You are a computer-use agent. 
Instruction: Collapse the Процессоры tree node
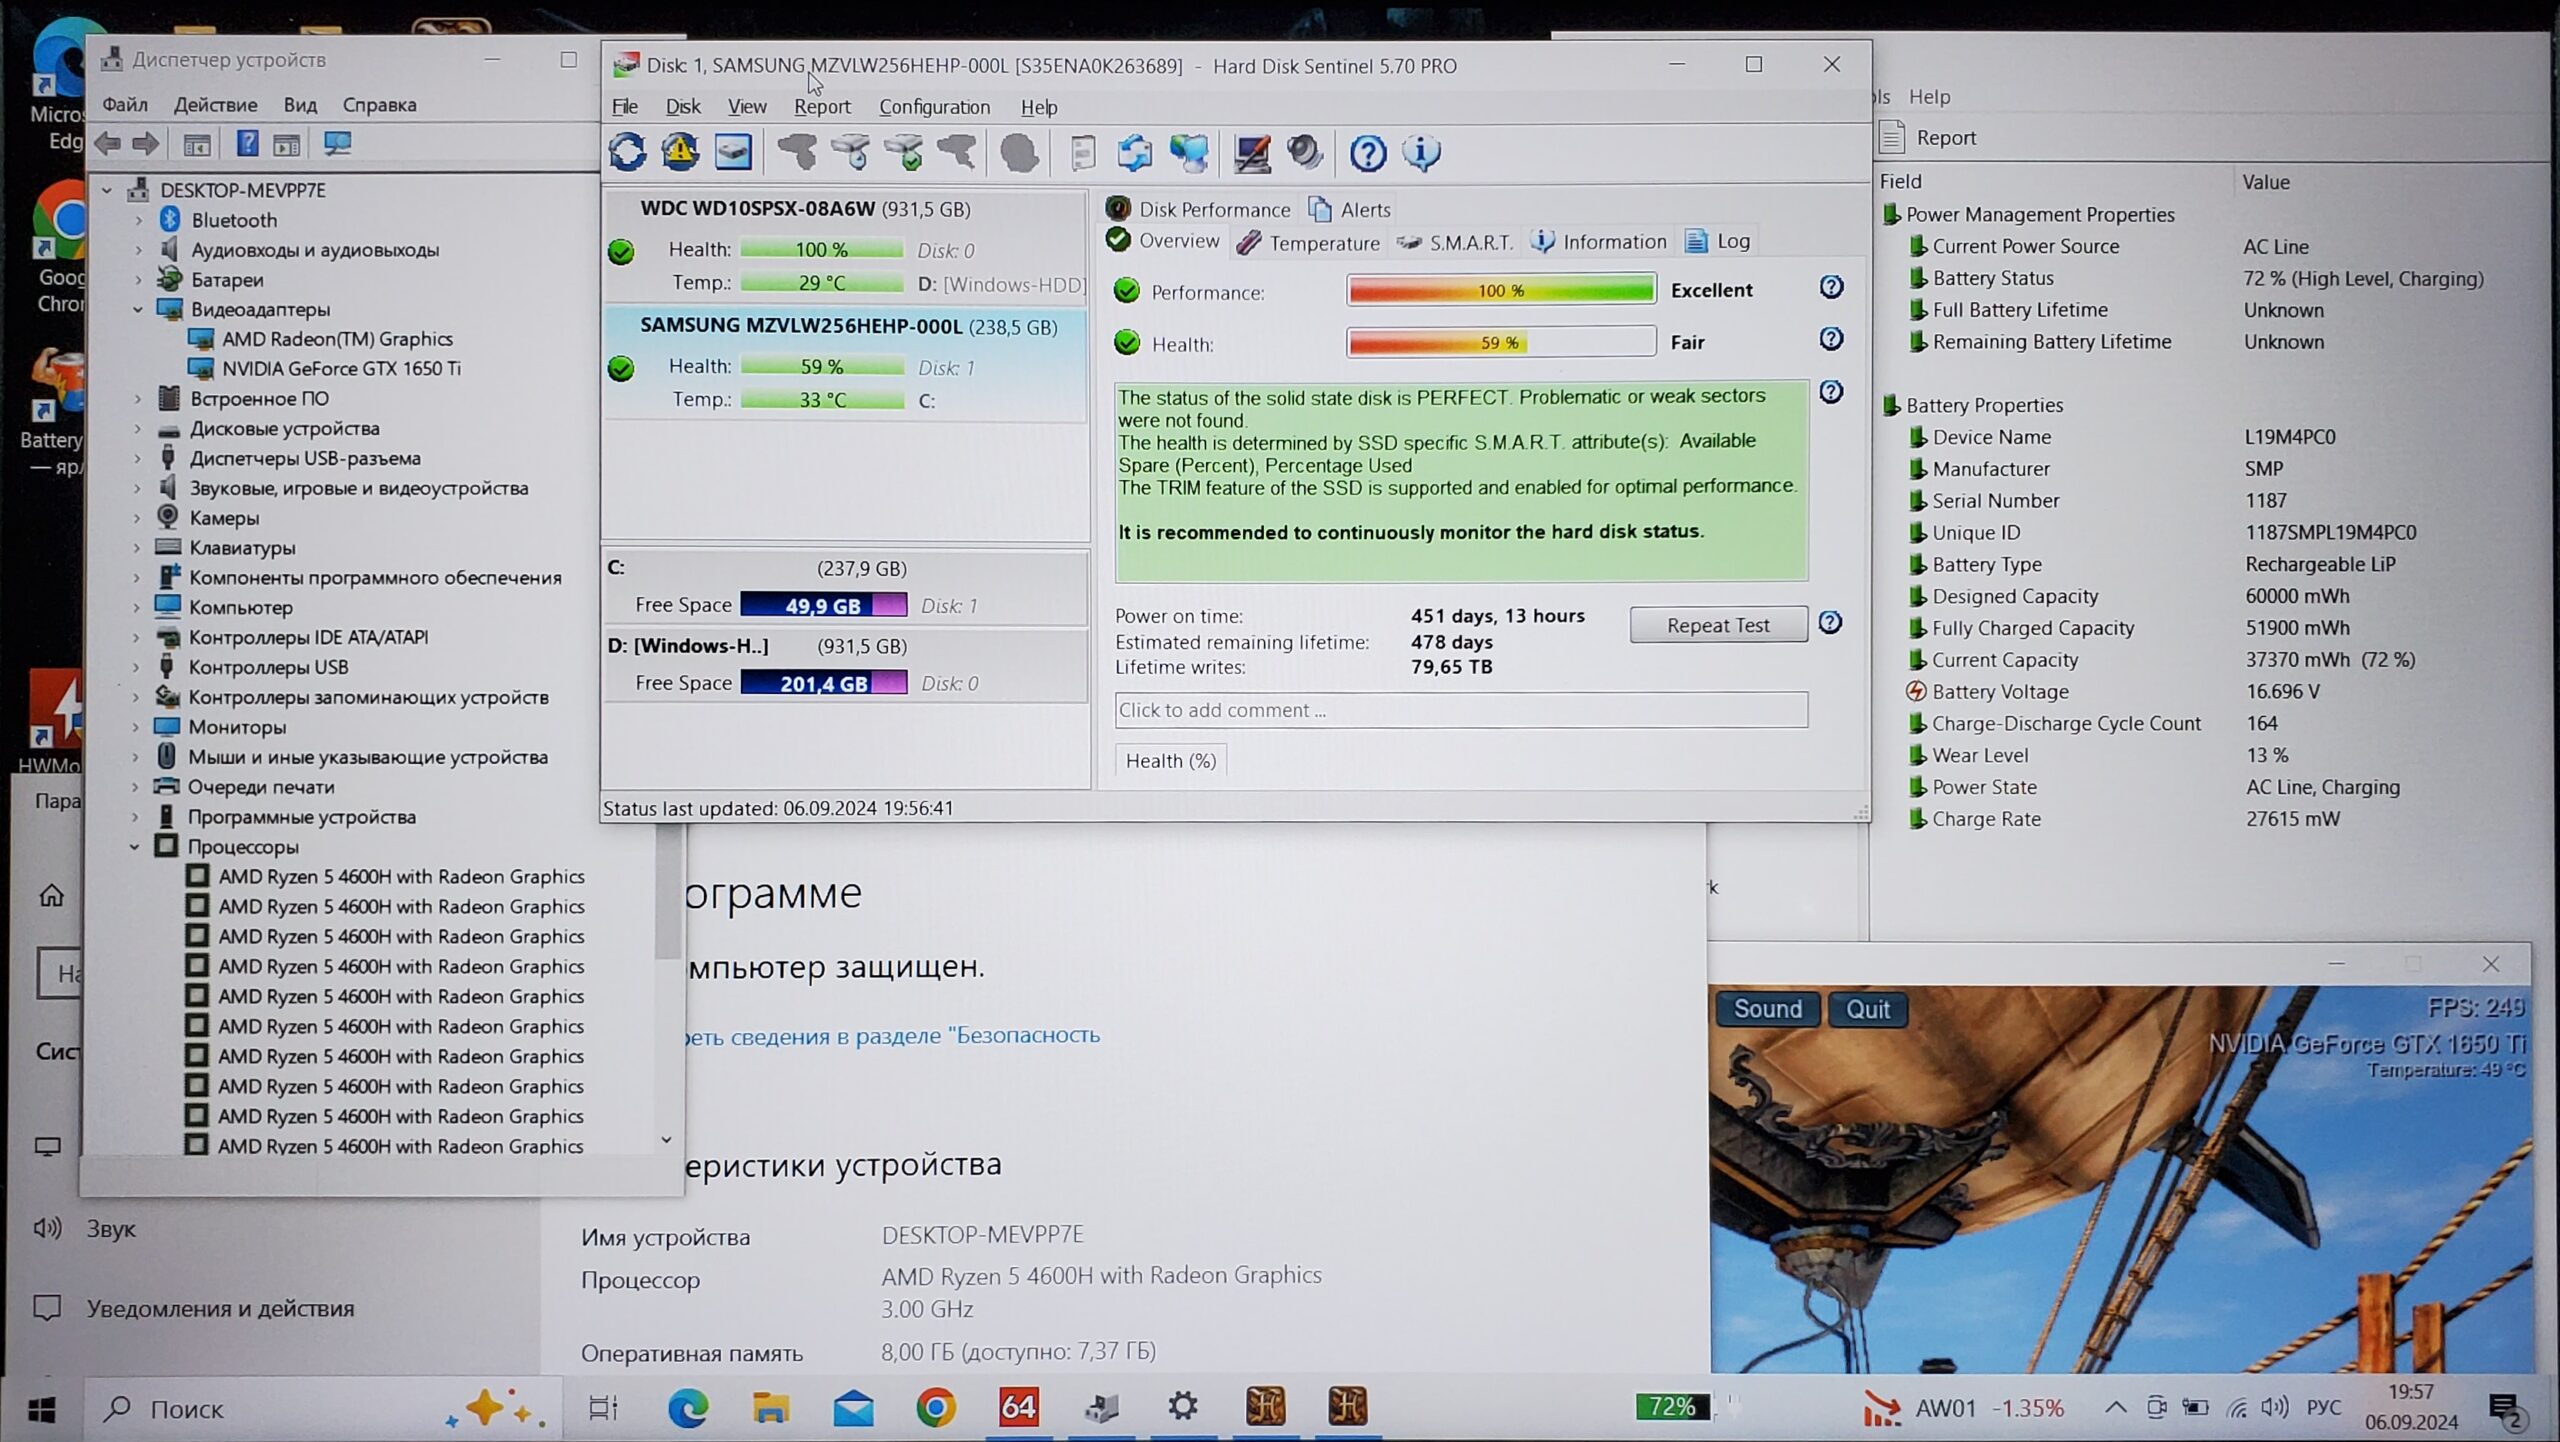[x=134, y=847]
